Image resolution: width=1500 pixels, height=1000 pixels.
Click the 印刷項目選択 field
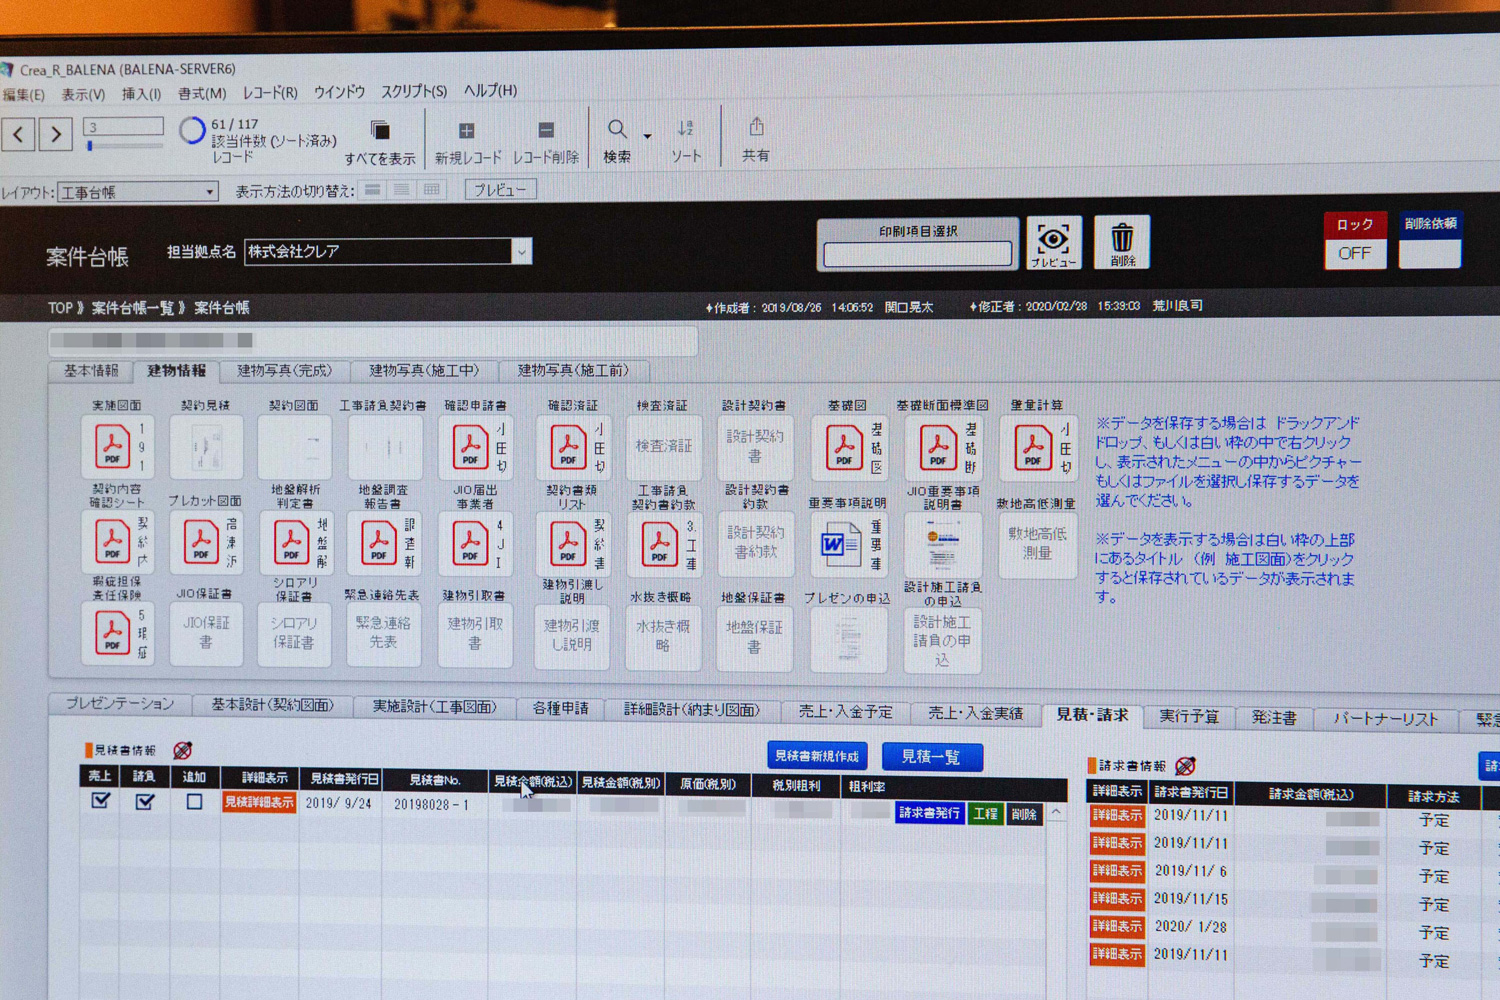point(917,254)
